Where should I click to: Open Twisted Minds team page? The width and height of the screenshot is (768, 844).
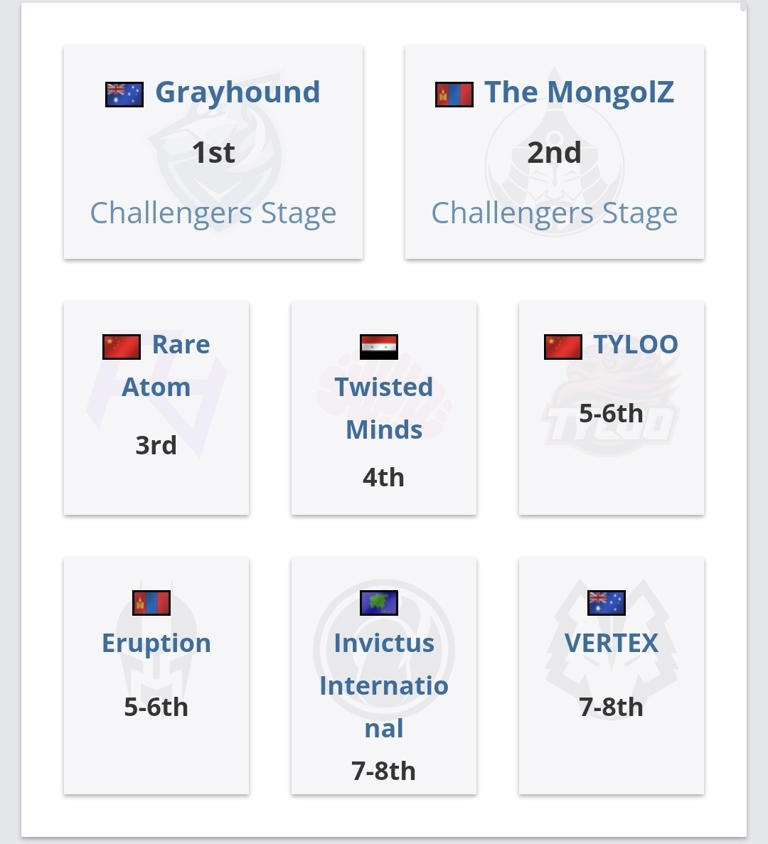point(384,408)
